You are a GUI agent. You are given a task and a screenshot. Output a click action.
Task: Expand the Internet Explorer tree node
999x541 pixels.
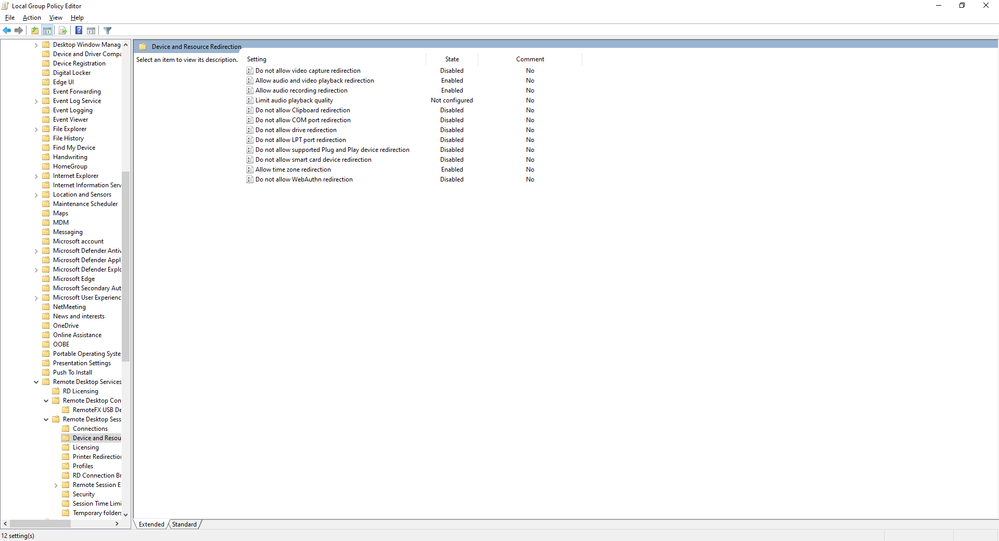[36, 176]
